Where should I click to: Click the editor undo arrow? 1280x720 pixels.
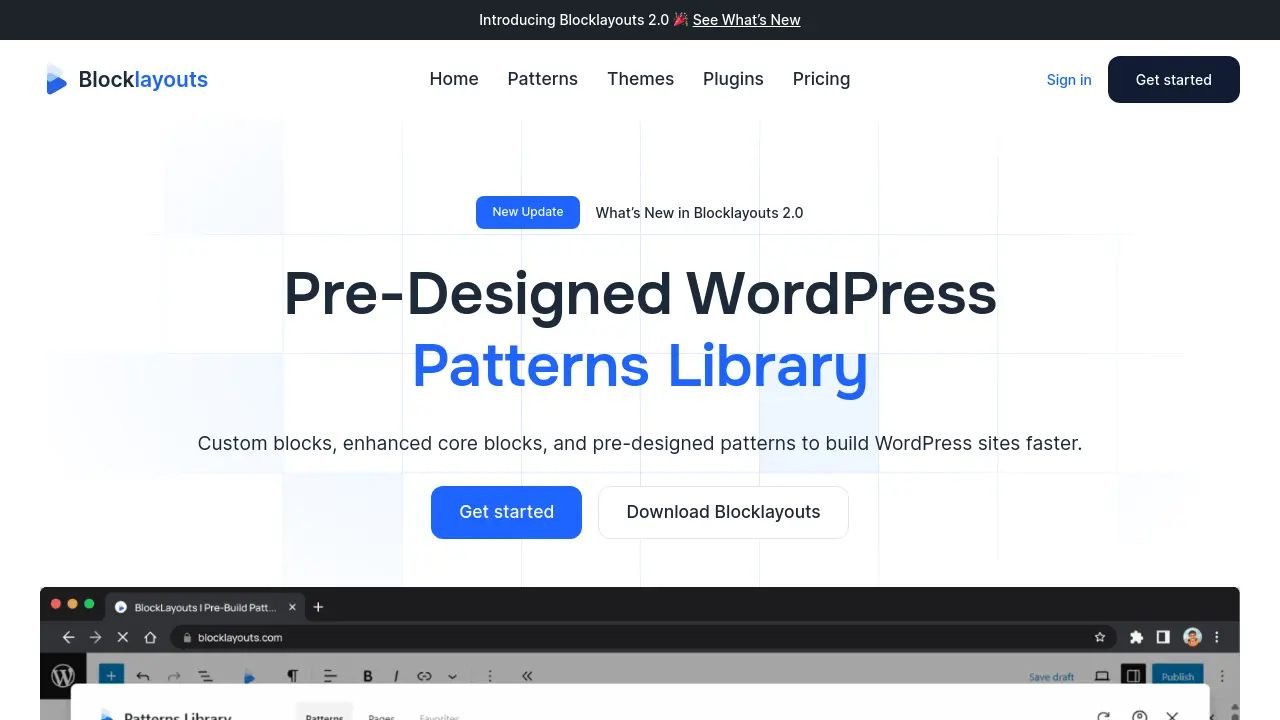(x=143, y=676)
